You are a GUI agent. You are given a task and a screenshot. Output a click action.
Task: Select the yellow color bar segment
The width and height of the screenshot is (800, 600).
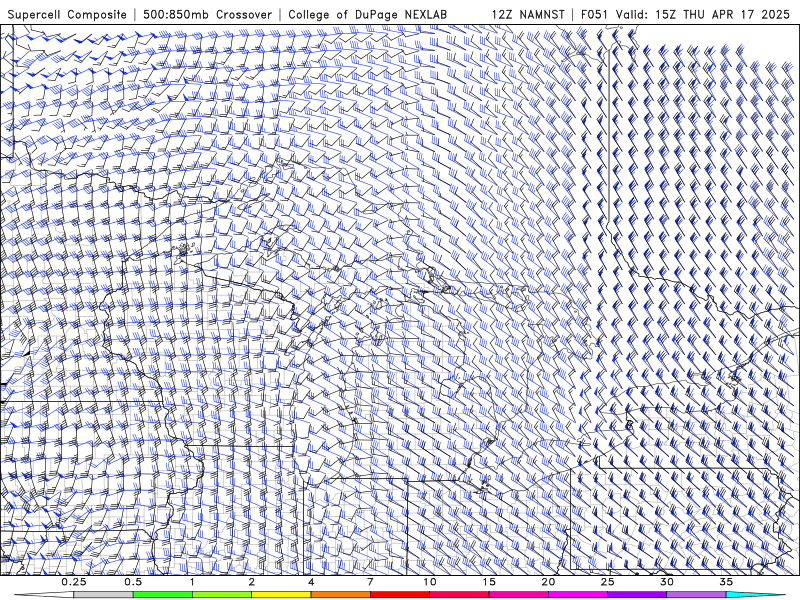pos(281,595)
